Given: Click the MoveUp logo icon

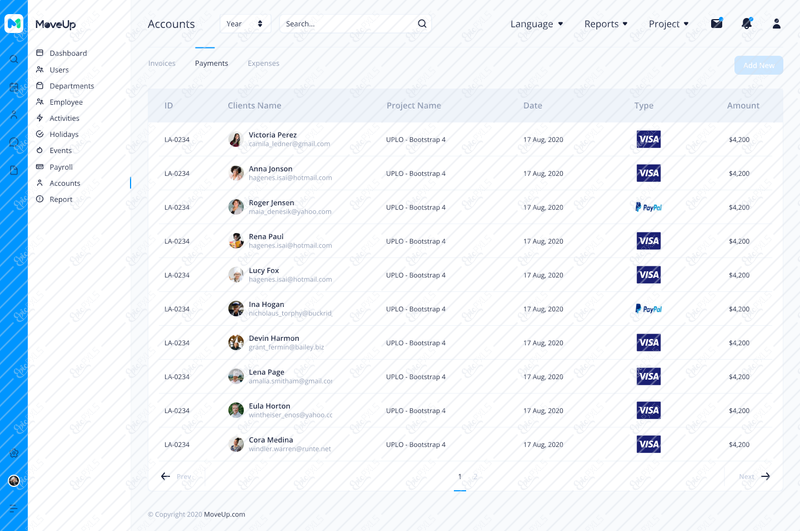Looking at the screenshot, I should pyautogui.click(x=14, y=23).
